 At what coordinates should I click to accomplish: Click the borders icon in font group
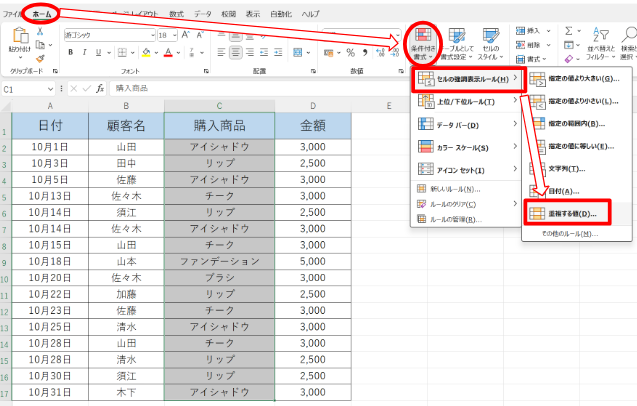click(x=120, y=52)
